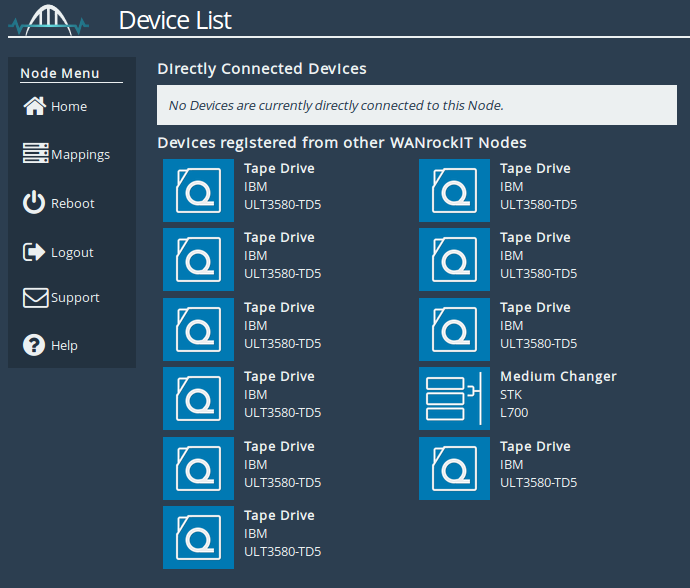Viewport: 690px width, 588px height.
Task: Open the Mappings menu item
Action: 81,155
